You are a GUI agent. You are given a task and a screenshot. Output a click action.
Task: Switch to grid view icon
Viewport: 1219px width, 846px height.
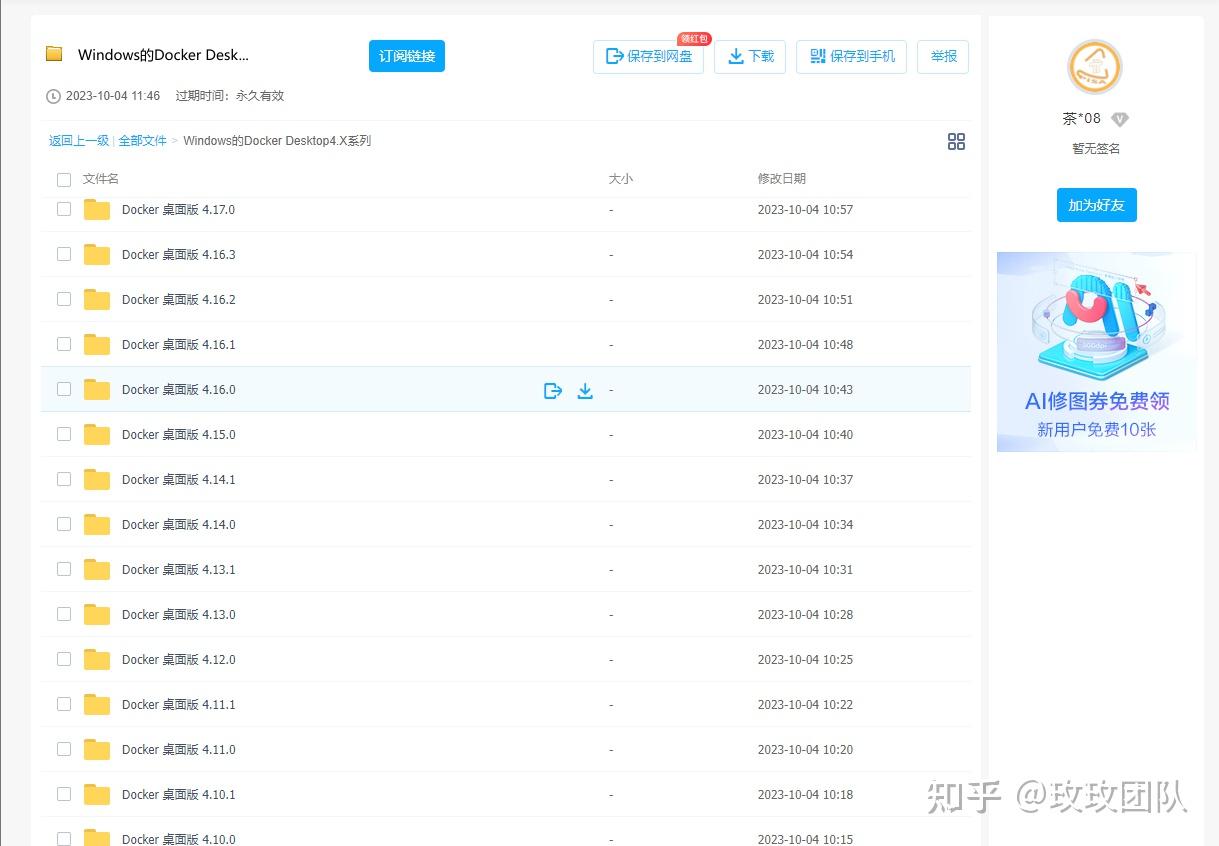(x=956, y=142)
